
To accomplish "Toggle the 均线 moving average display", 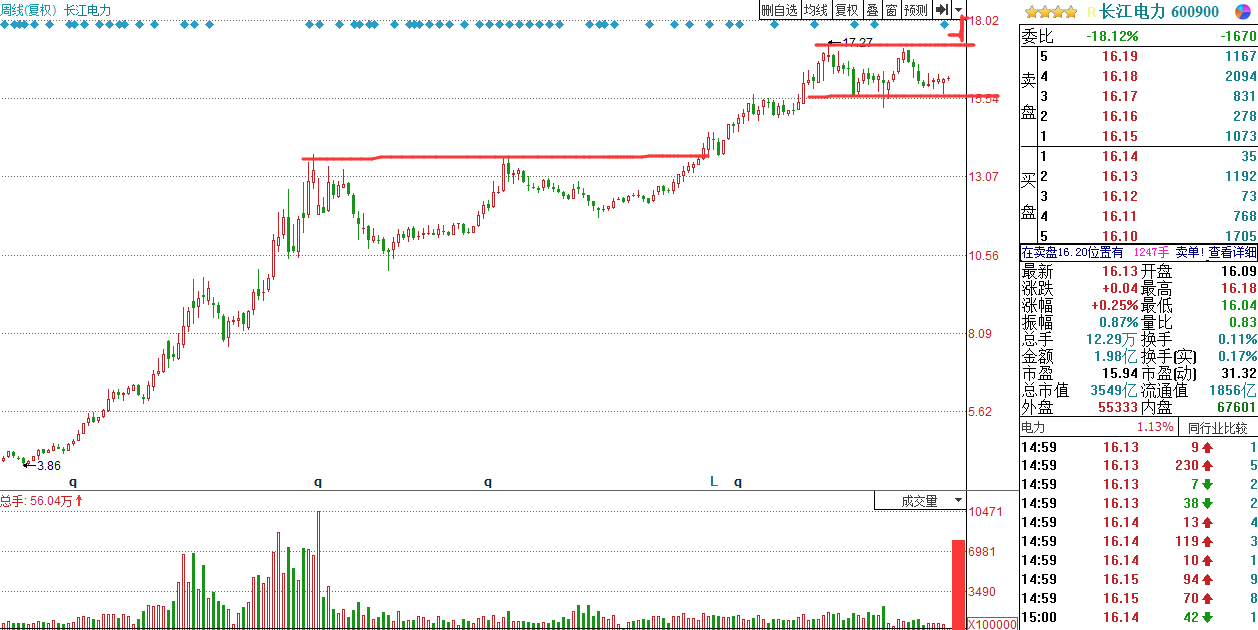I will point(816,10).
